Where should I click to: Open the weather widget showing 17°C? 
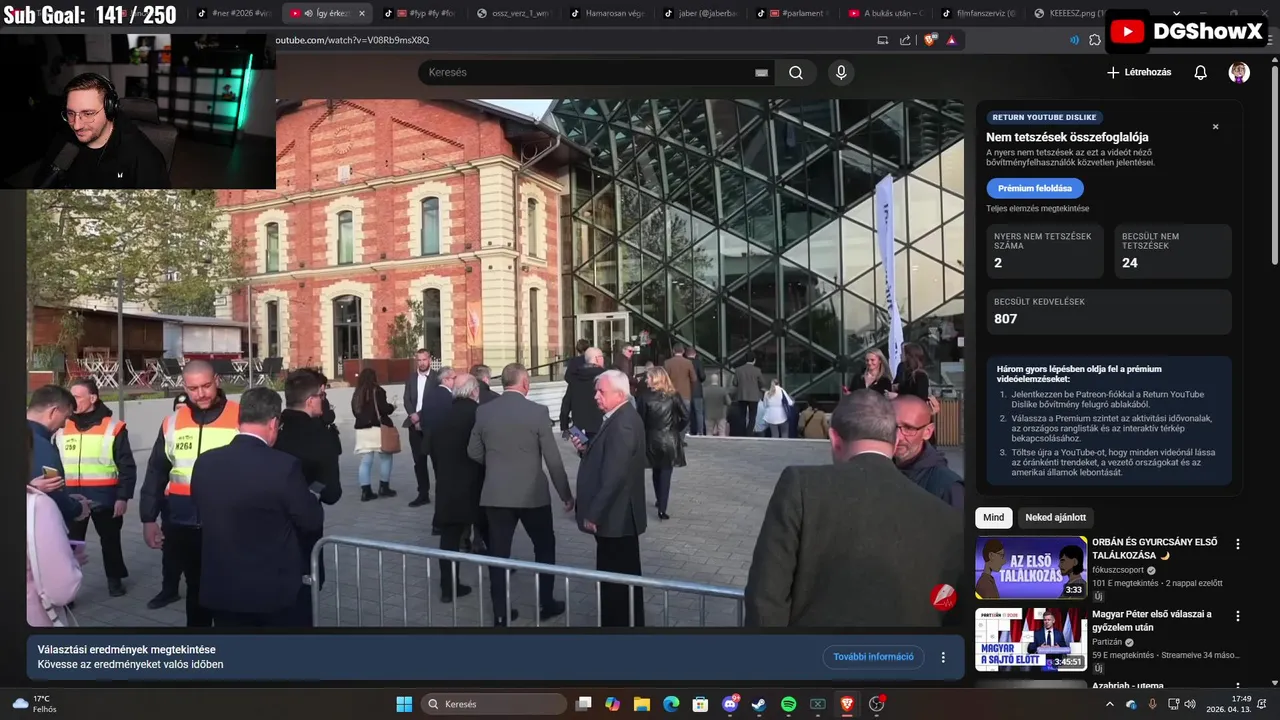tap(35, 704)
